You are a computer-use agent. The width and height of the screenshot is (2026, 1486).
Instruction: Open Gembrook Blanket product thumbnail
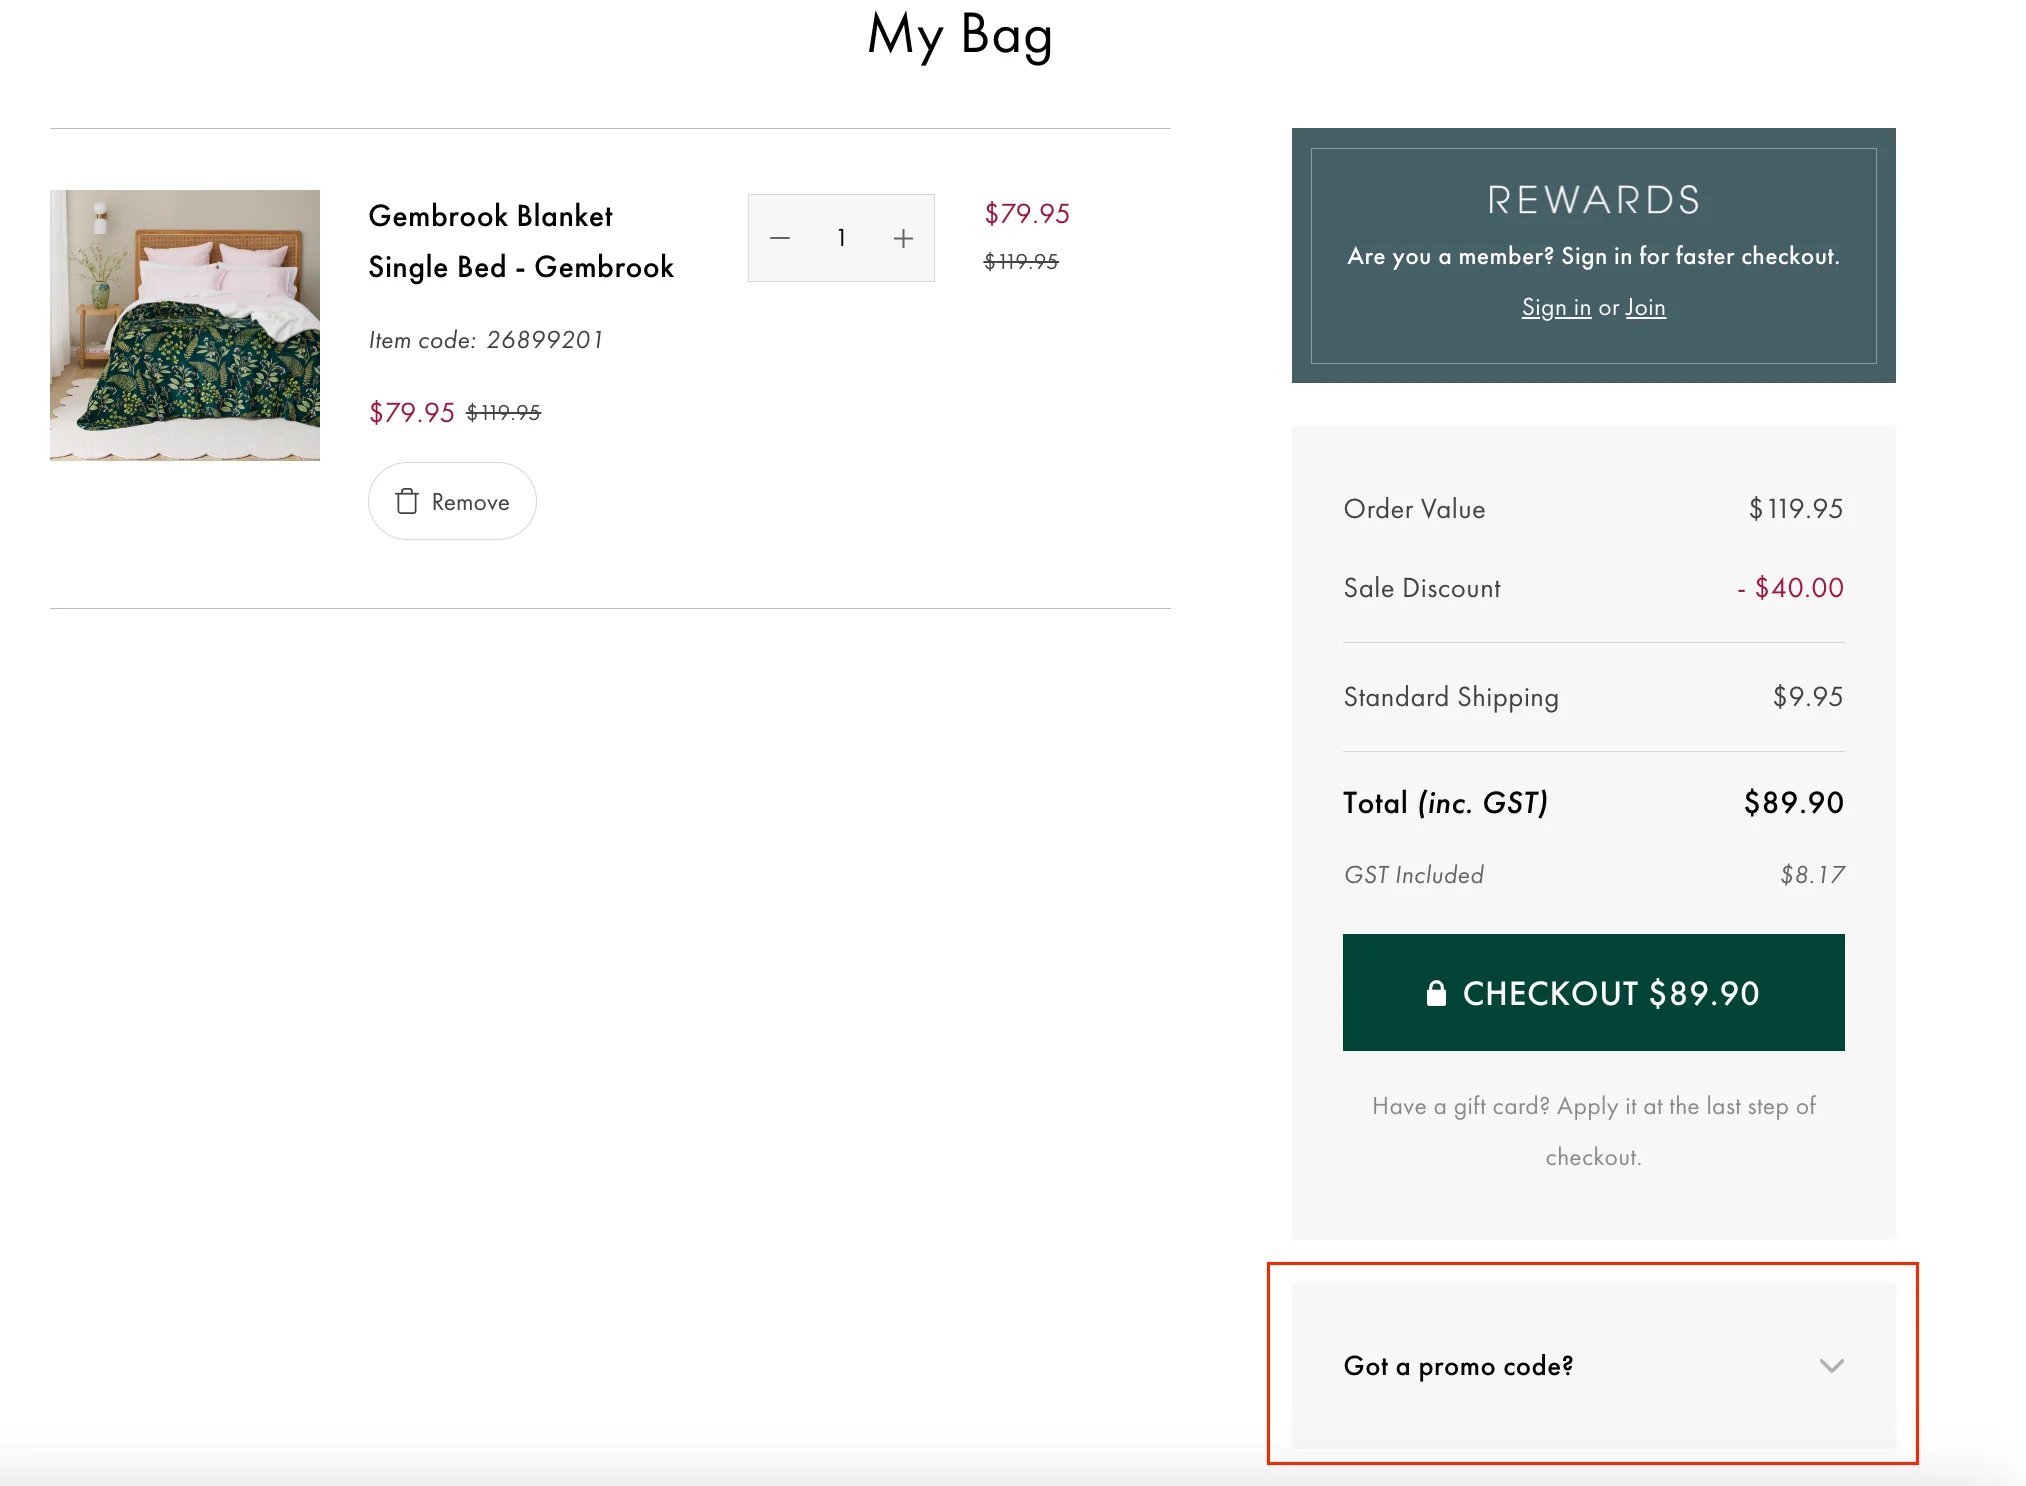185,325
